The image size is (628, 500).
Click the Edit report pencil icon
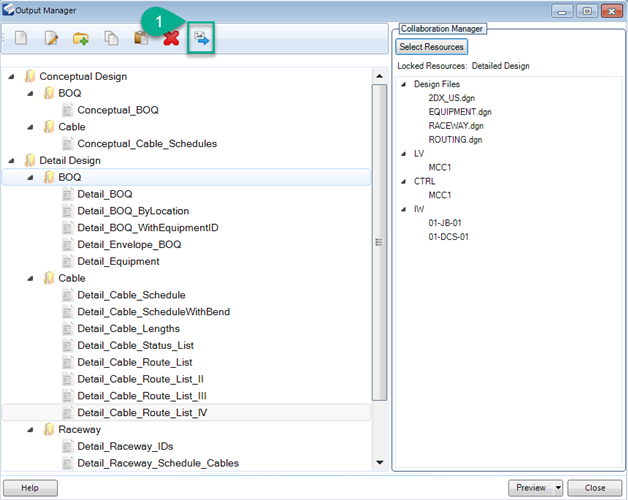[x=51, y=38]
